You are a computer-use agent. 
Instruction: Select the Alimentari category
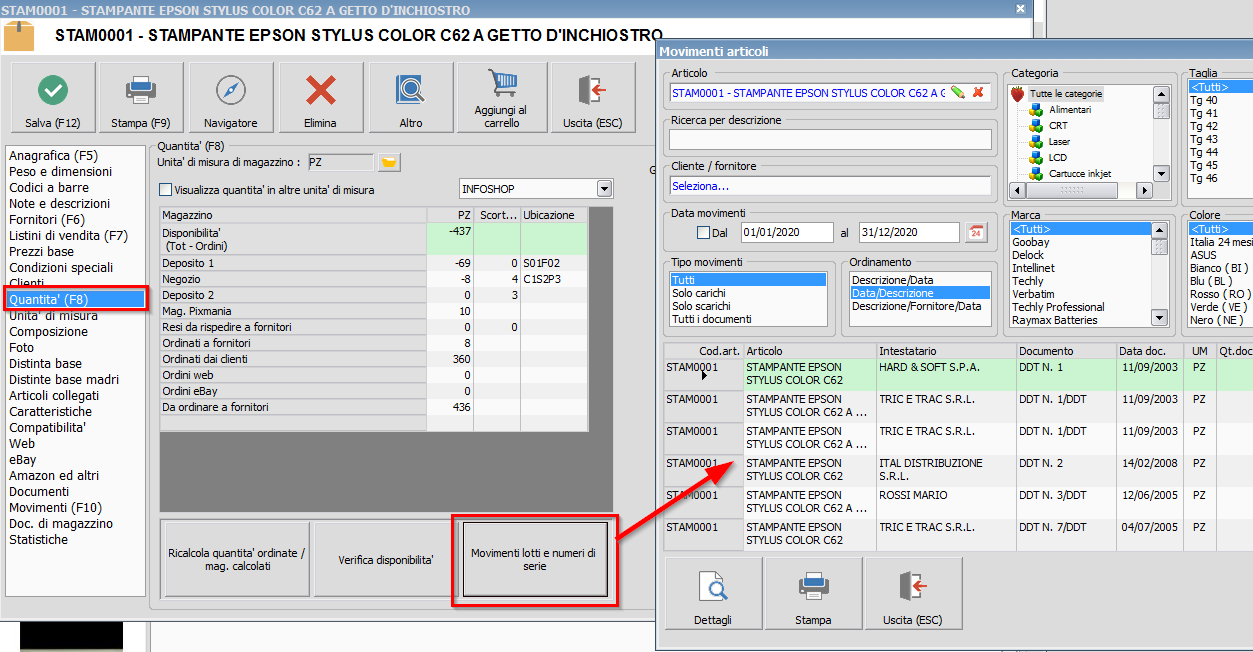[1070, 110]
